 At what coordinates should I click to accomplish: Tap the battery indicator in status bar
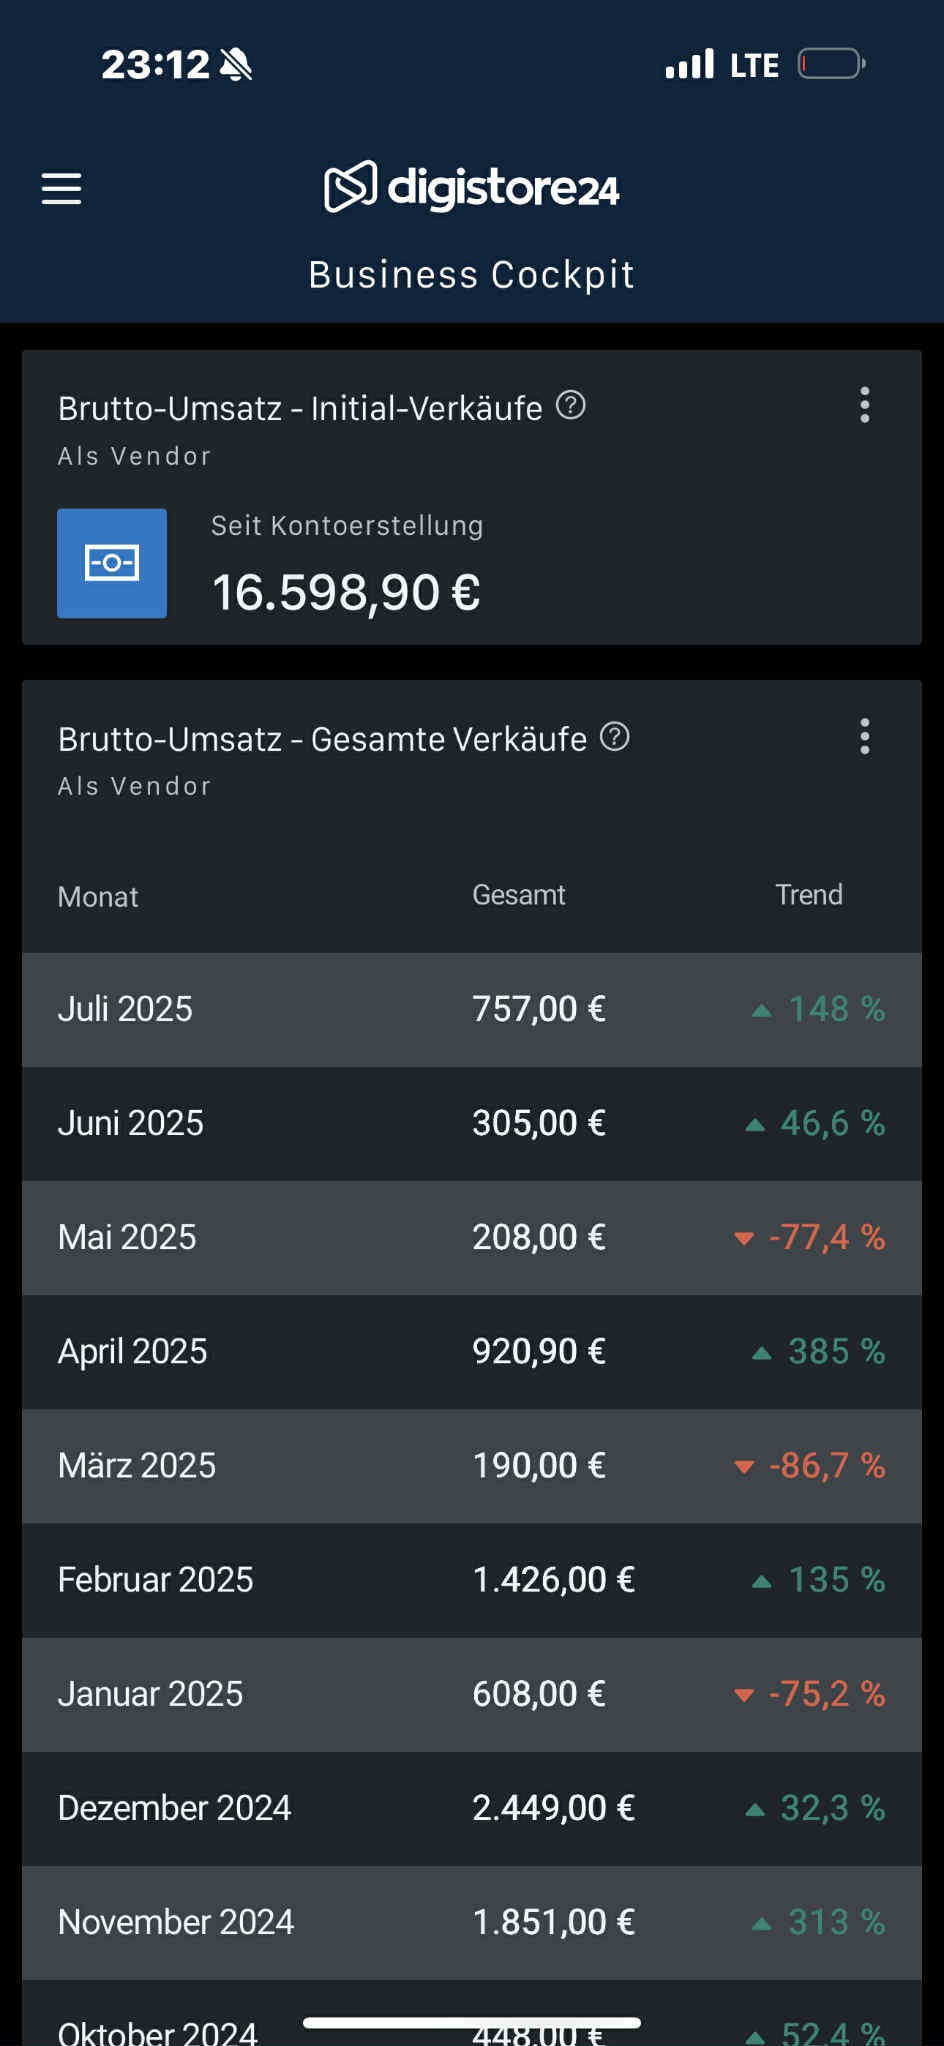pyautogui.click(x=831, y=65)
